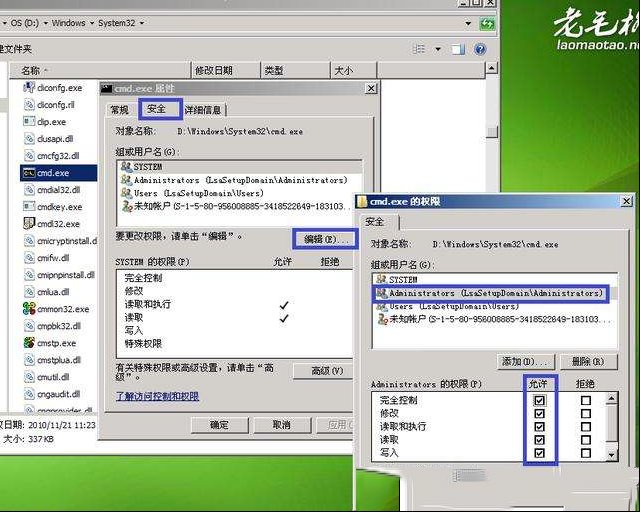640x512 pixels.
Task: Switch to 详细信息 tab in cmd.exe properties
Action: click(x=204, y=110)
